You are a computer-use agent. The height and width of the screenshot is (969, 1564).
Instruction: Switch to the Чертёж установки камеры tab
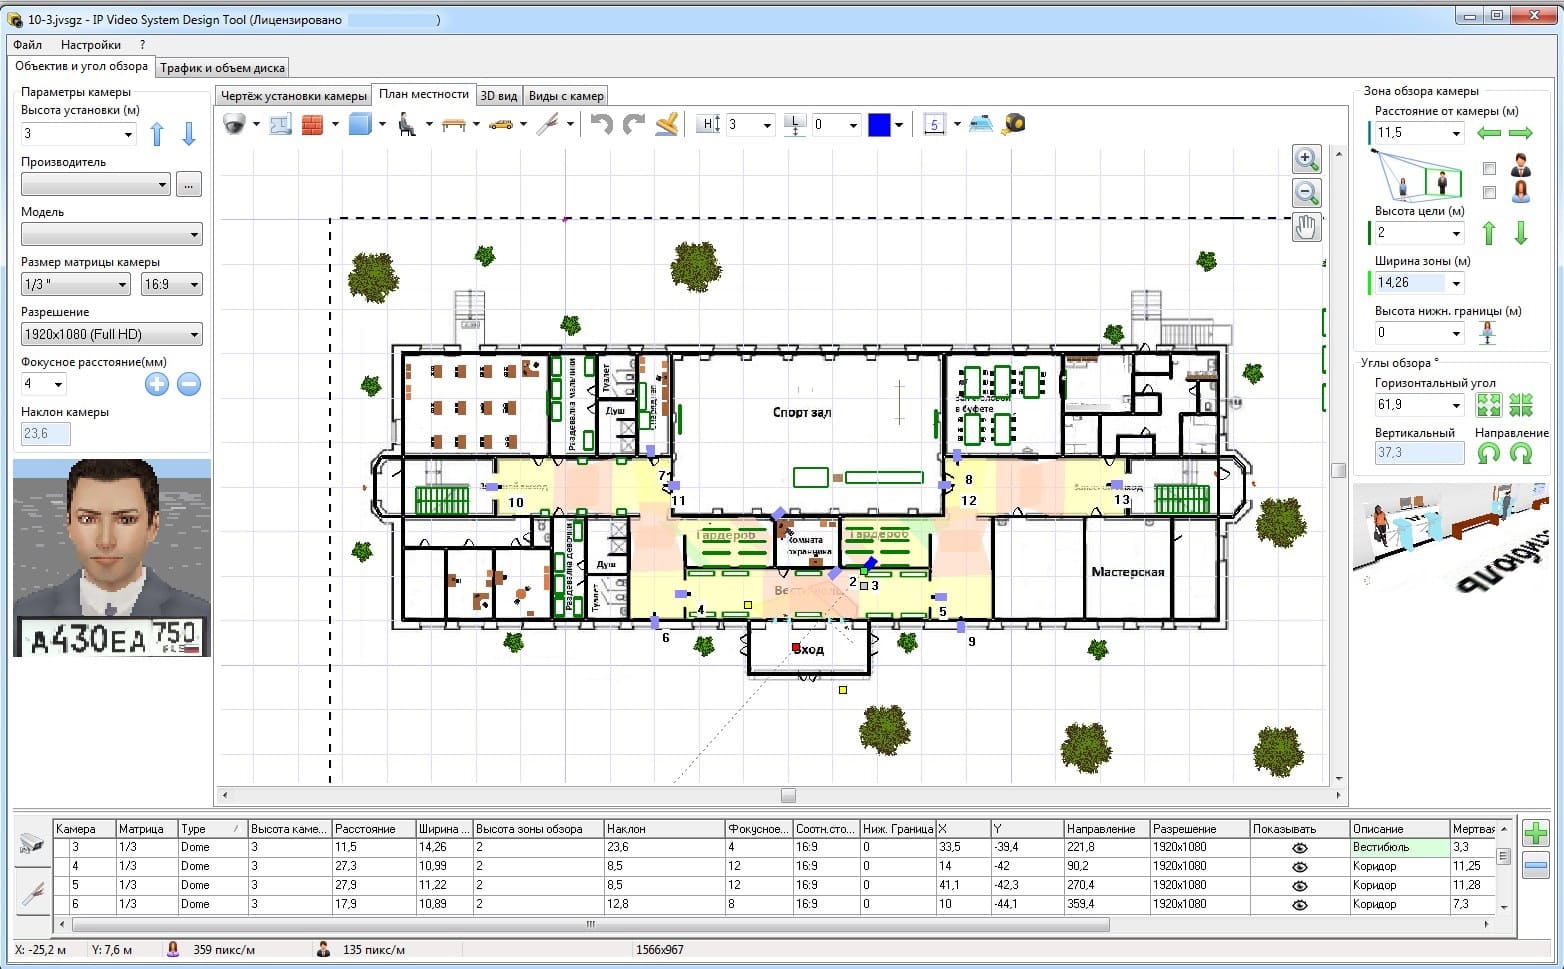(293, 96)
